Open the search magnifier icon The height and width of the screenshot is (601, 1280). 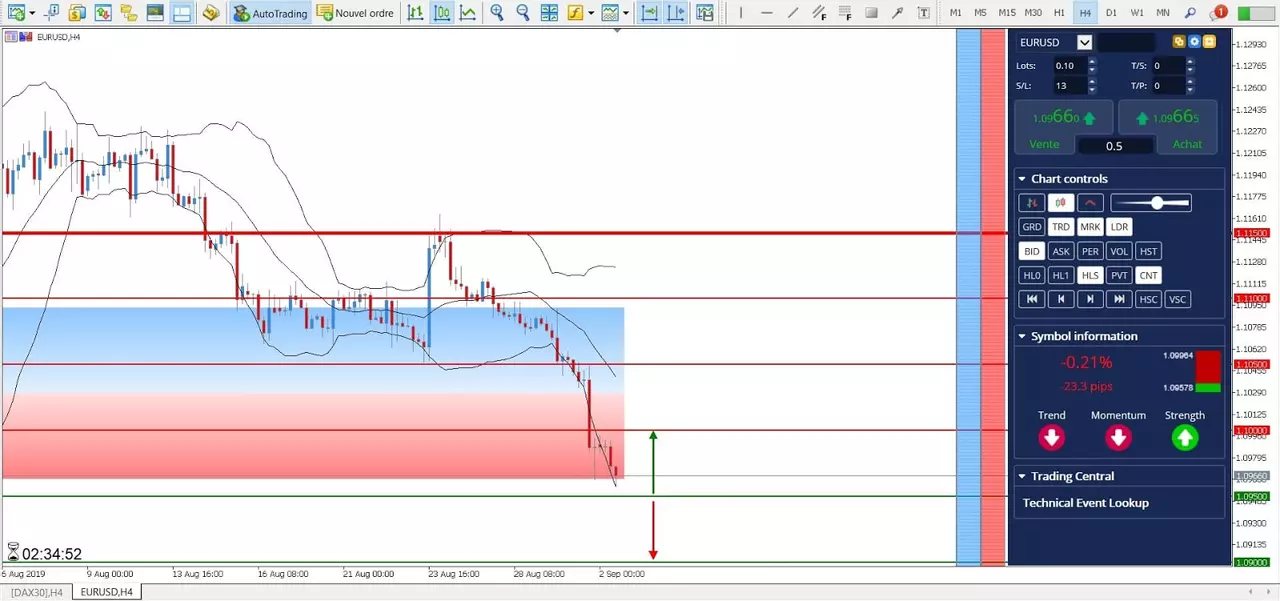1190,13
